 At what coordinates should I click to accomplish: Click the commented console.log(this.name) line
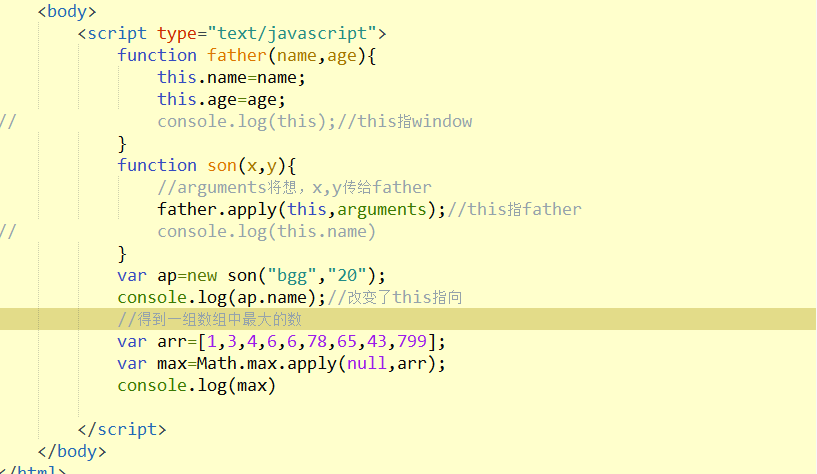coord(266,231)
